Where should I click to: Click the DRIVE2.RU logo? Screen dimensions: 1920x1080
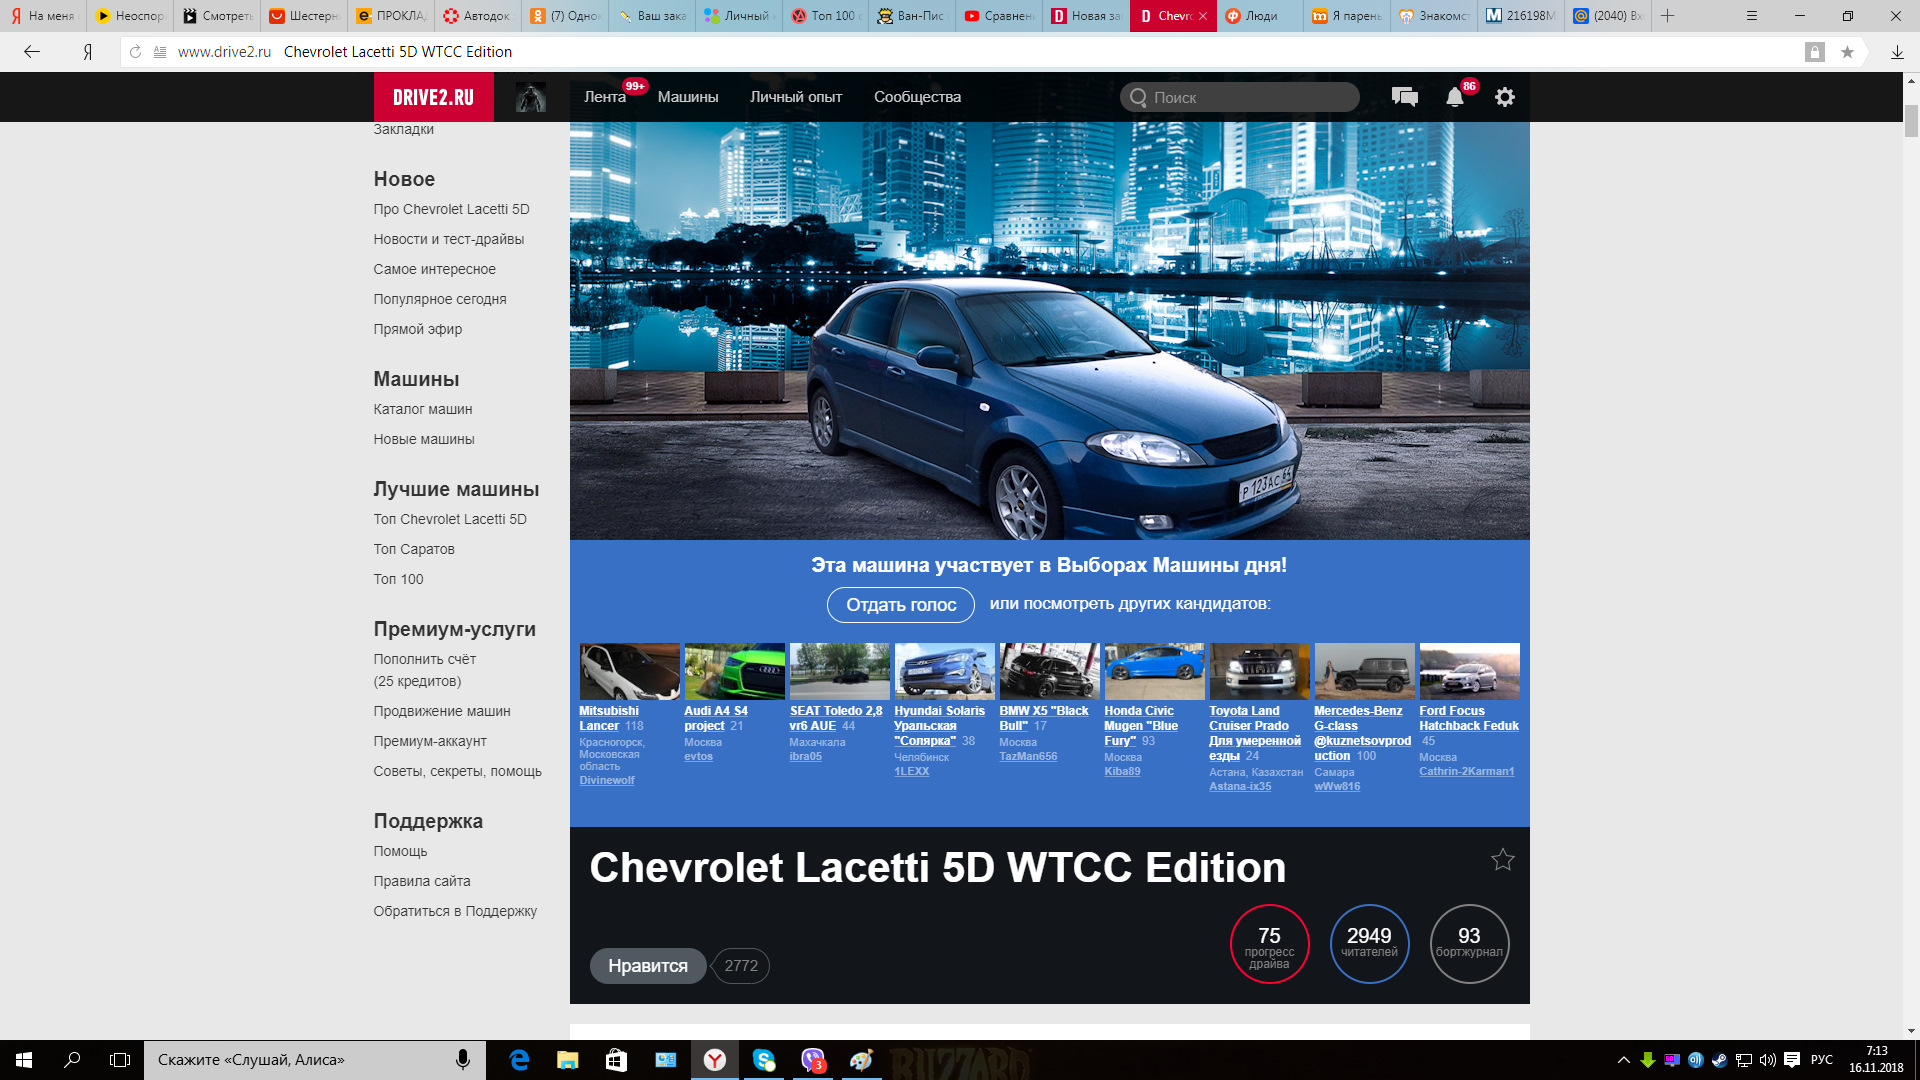433,97
